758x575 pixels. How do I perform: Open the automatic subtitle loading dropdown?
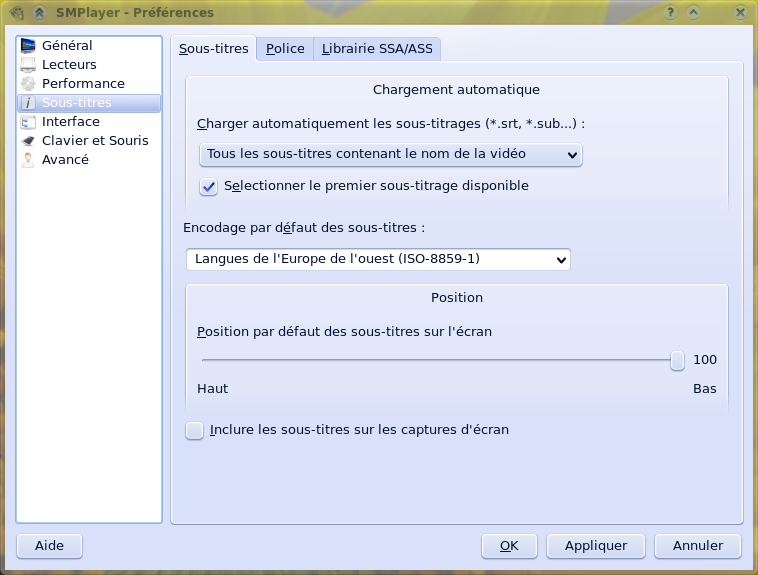click(x=390, y=154)
